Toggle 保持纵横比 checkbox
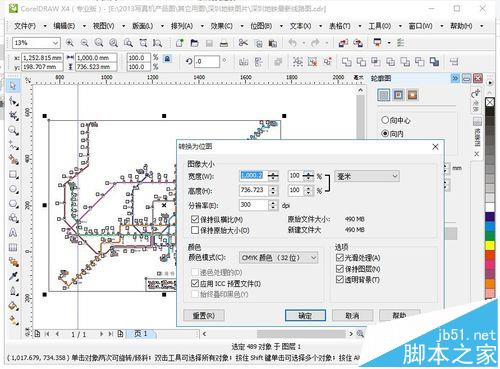 [195, 219]
